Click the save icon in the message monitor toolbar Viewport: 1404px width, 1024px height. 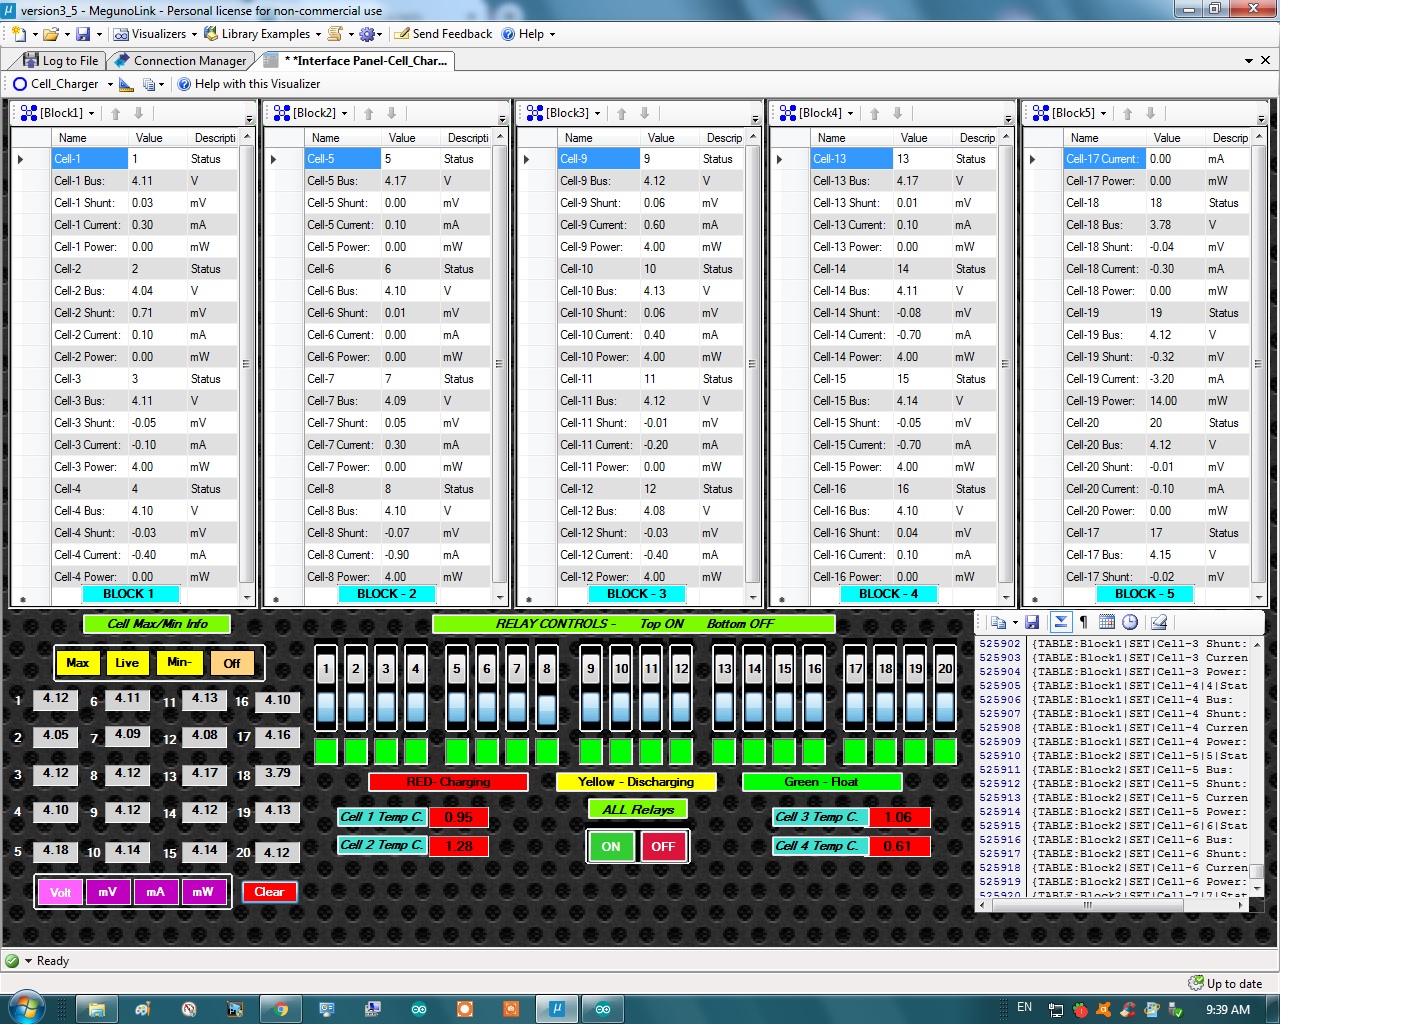(x=1032, y=622)
